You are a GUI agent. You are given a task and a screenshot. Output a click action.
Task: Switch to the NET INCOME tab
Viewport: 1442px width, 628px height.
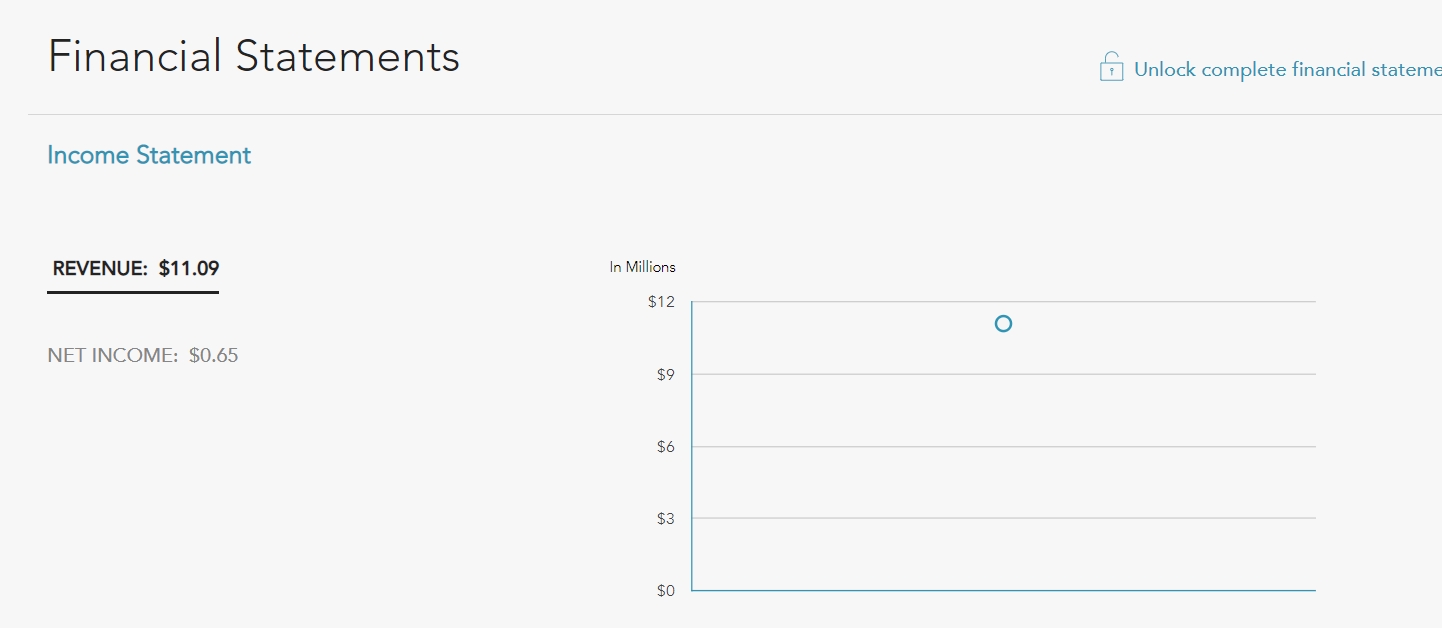(x=143, y=356)
